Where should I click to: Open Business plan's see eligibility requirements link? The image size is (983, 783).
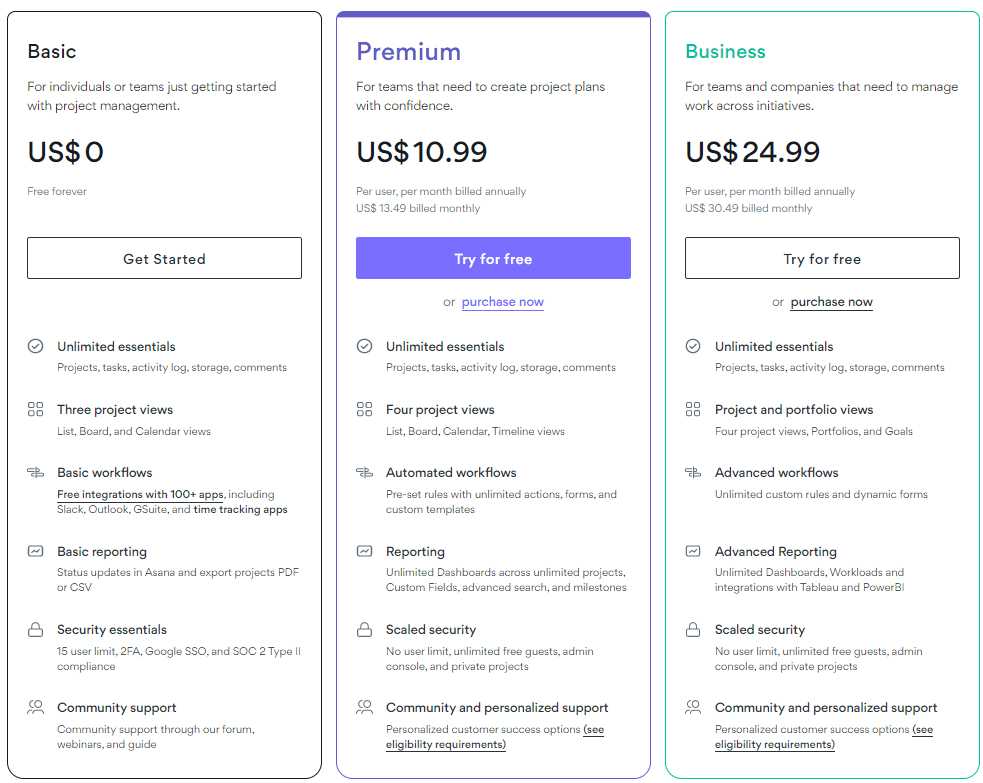pyautogui.click(x=824, y=737)
